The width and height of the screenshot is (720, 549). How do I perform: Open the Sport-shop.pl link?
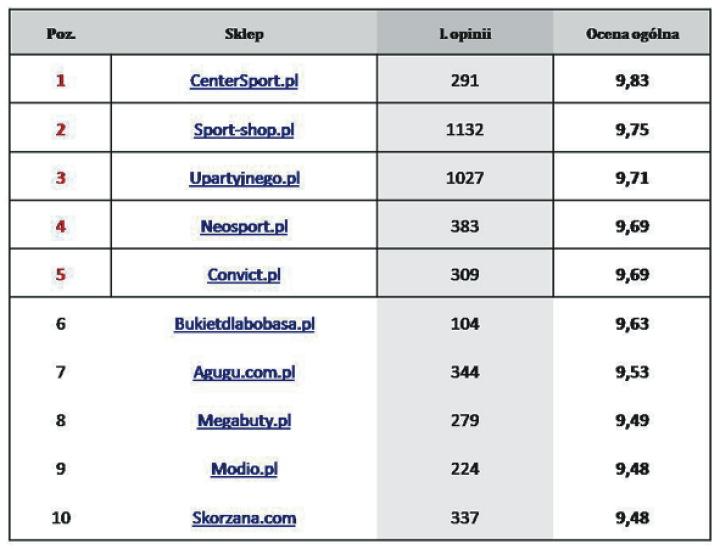point(244,130)
